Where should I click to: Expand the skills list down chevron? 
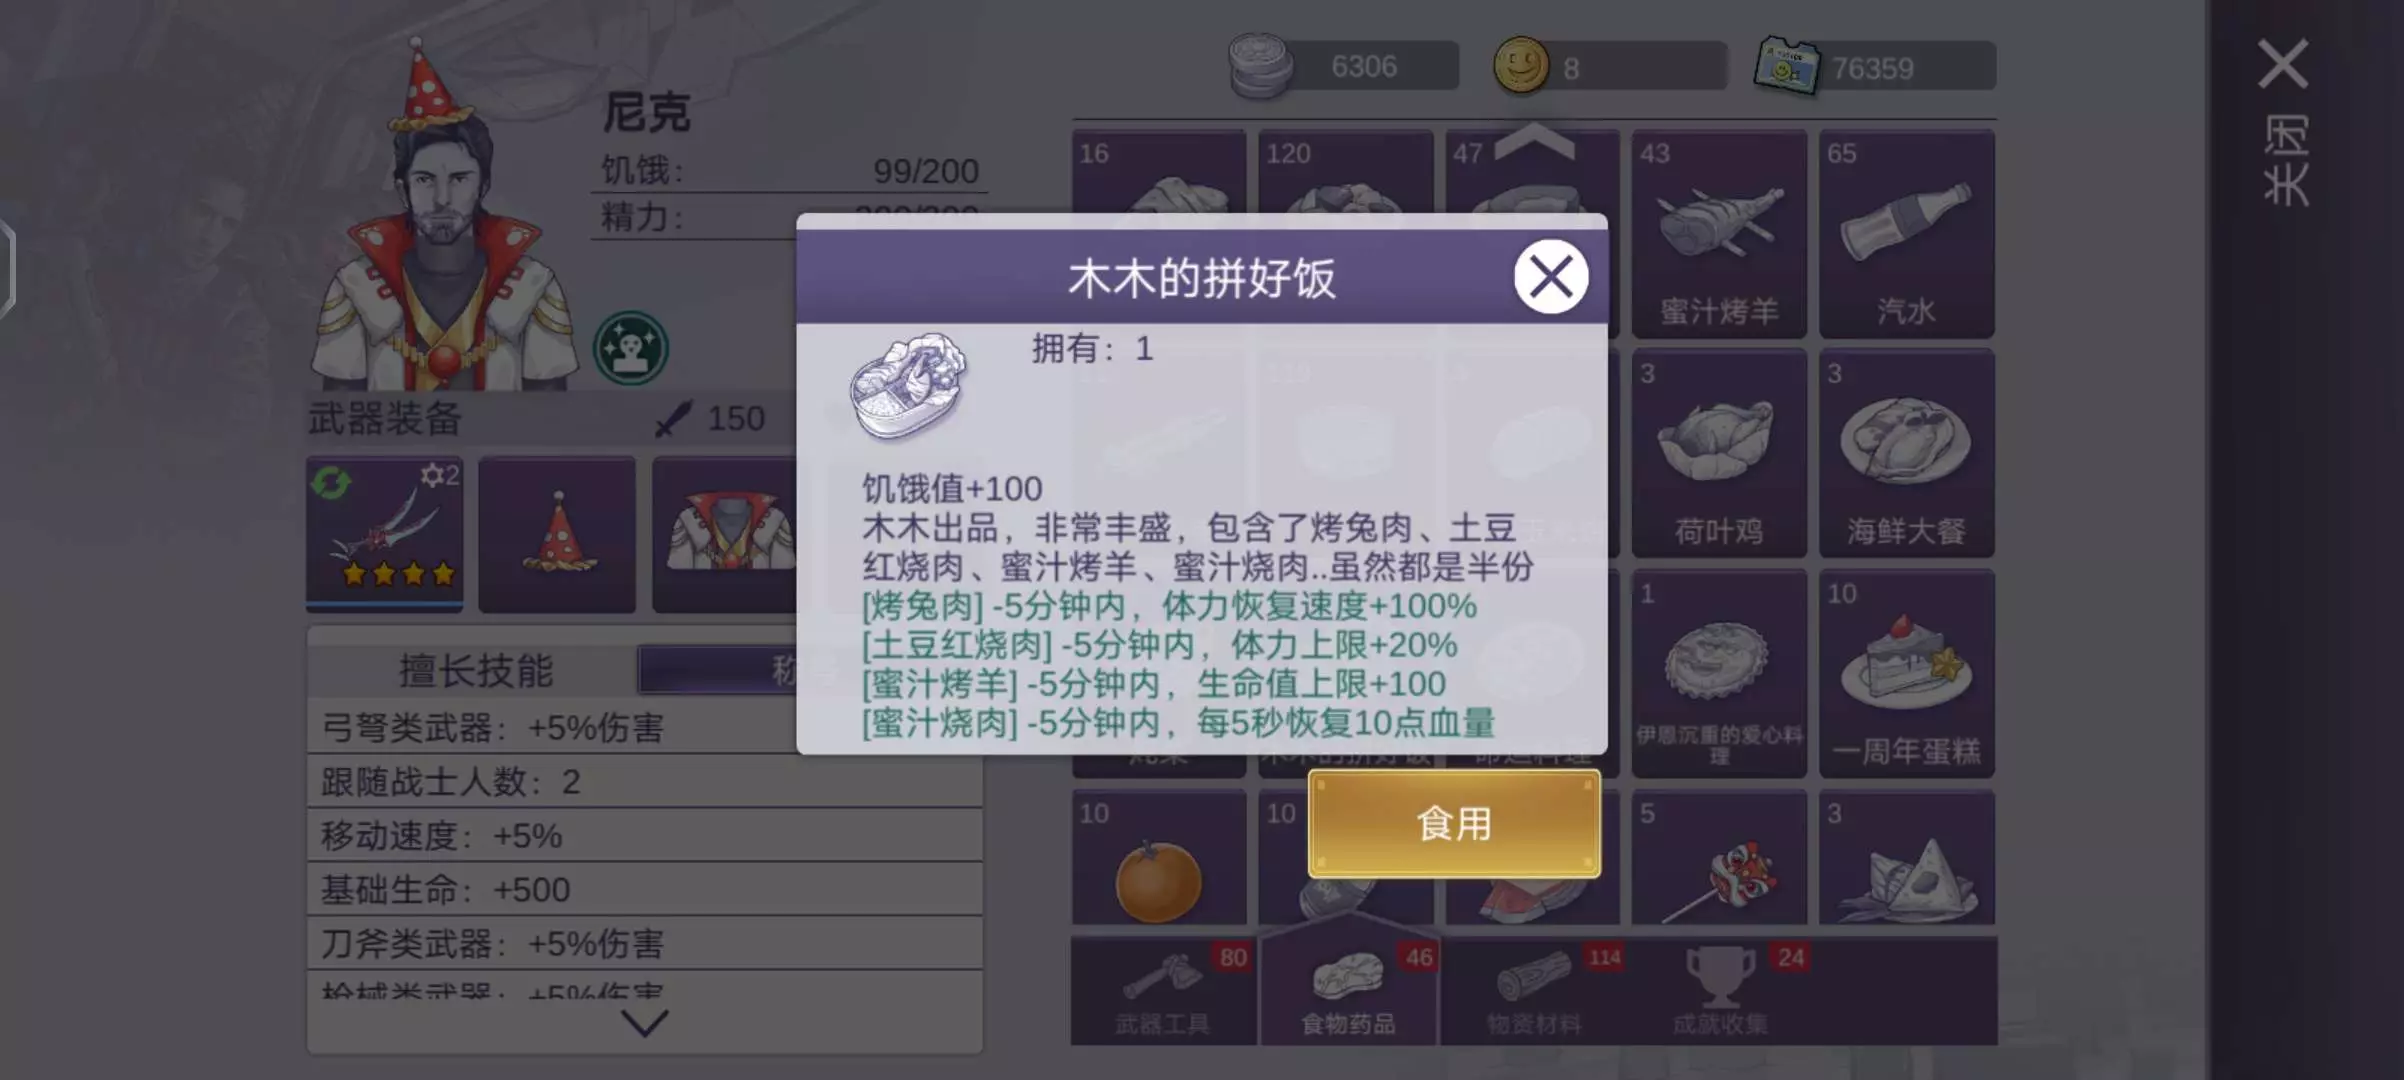point(644,1022)
